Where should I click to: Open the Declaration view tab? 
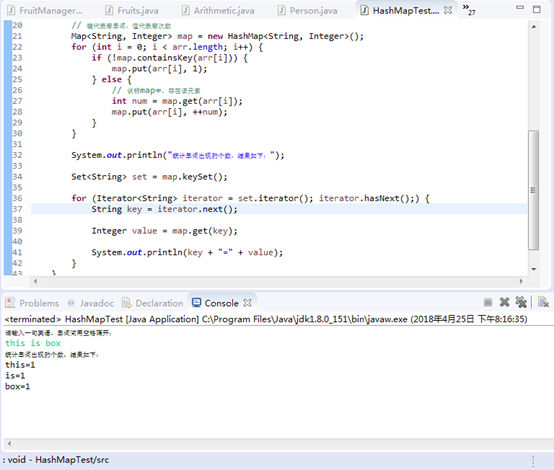pos(153,303)
